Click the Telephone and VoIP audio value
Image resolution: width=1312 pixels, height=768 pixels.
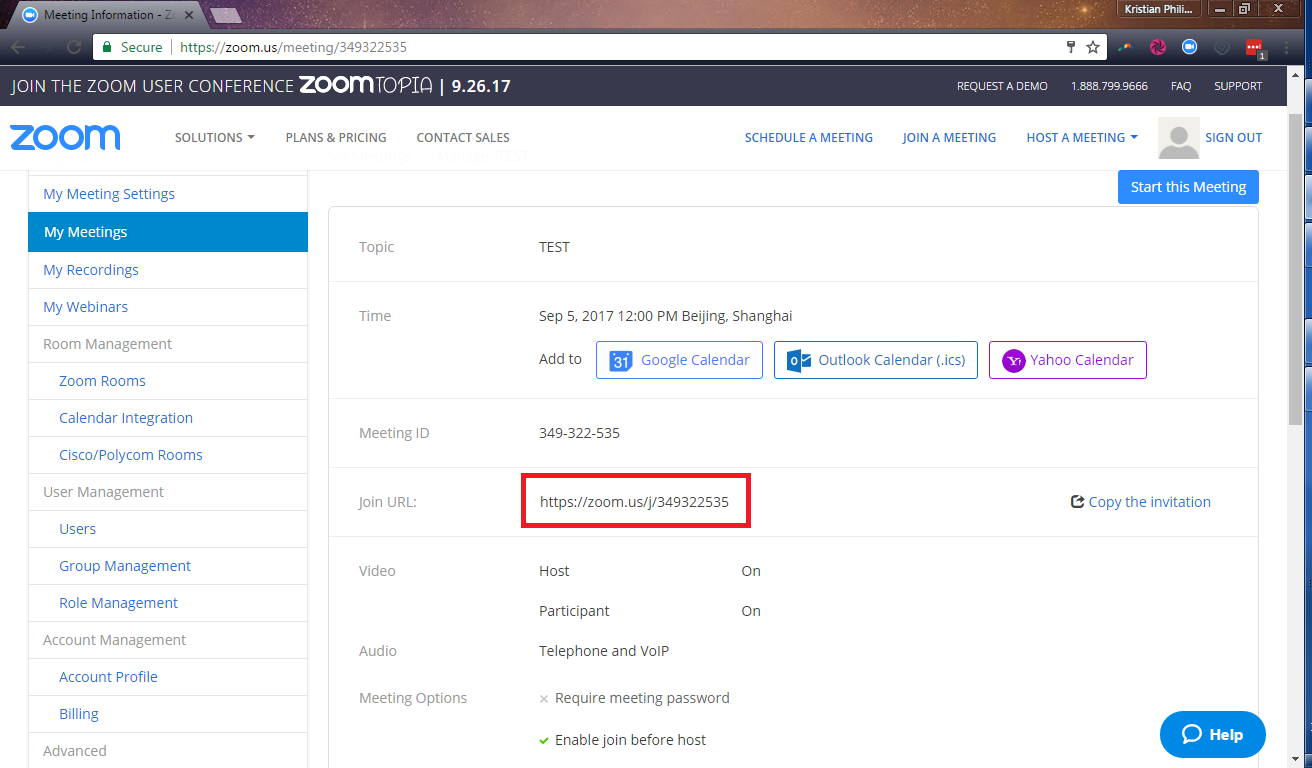[604, 651]
